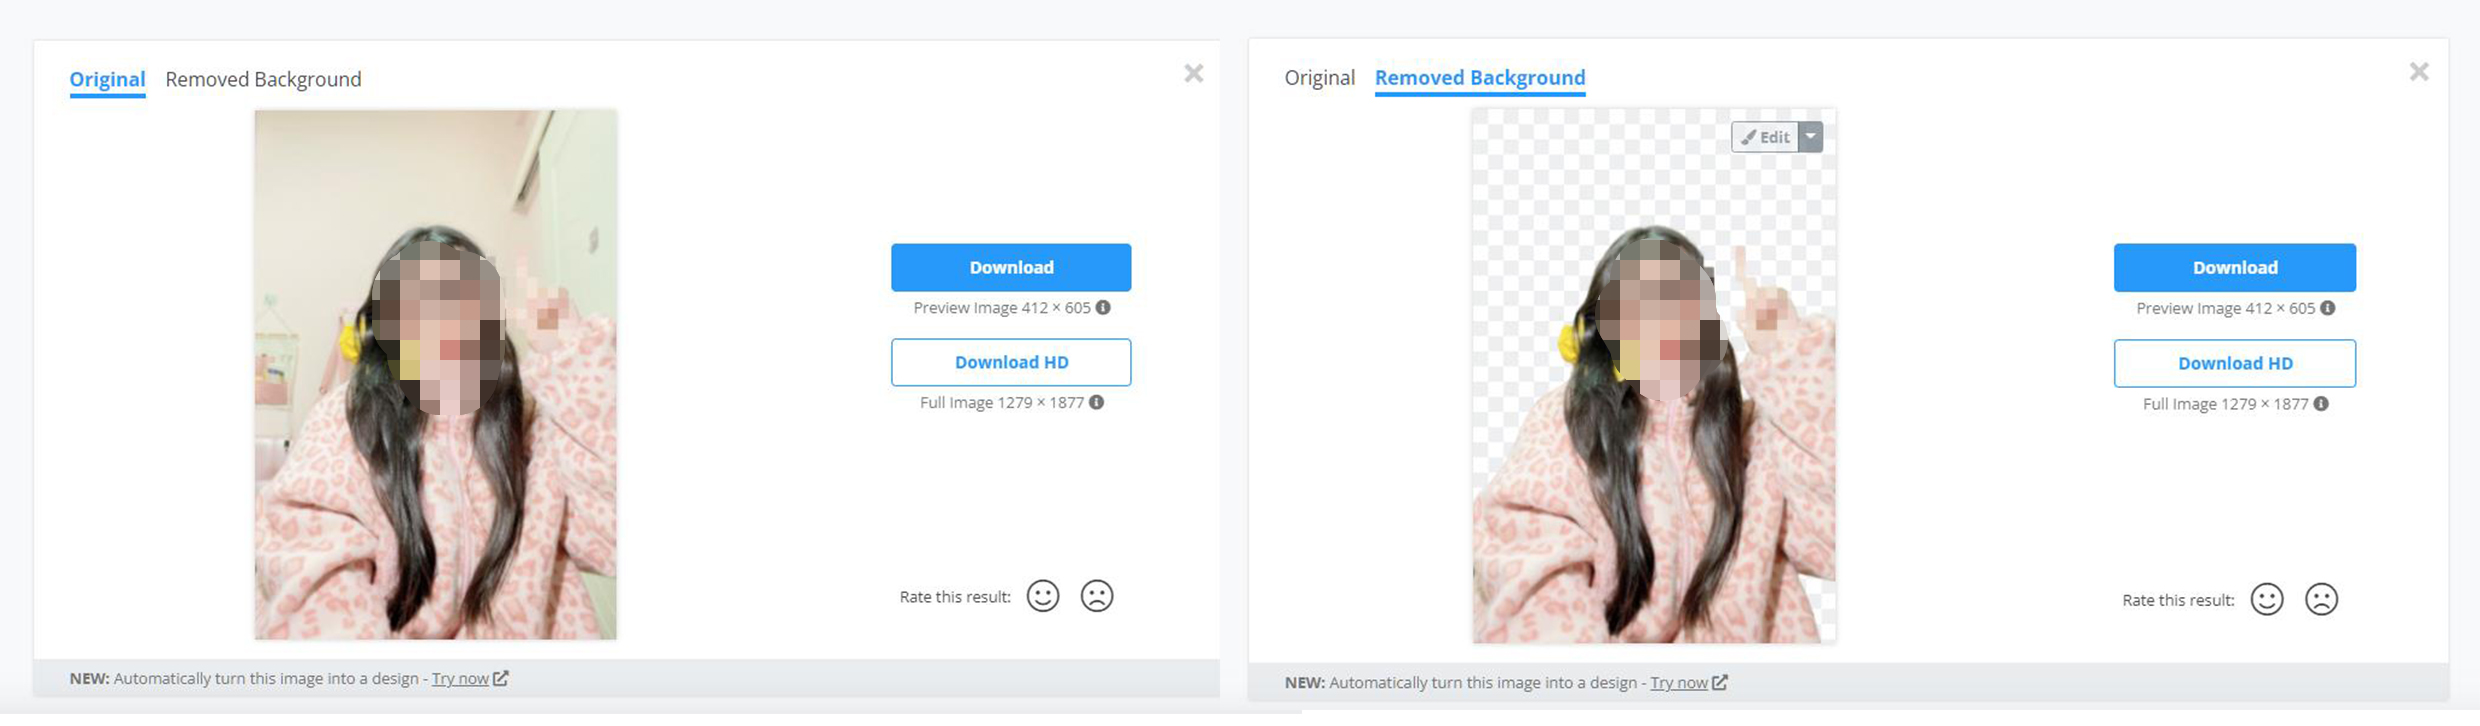2480x726 pixels.
Task: Click info icon beside left Preview Image size
Action: pos(1103,307)
